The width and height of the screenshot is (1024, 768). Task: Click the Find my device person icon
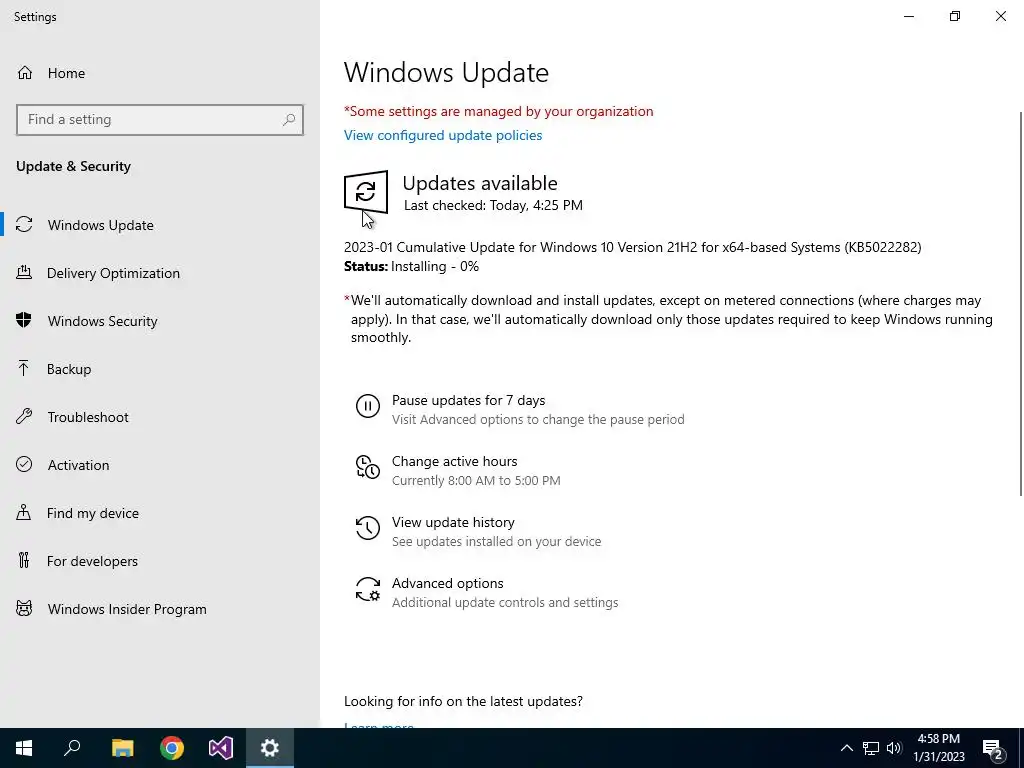[24, 513]
